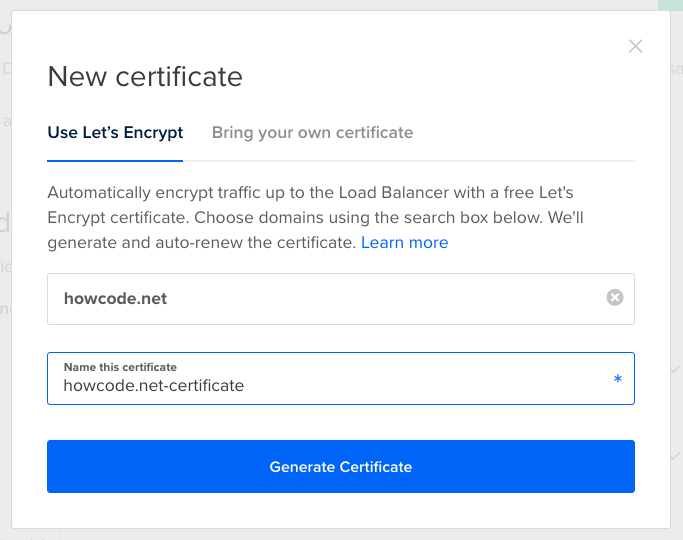Select the howcode.net domain text
683x540 pixels.
click(x=115, y=298)
